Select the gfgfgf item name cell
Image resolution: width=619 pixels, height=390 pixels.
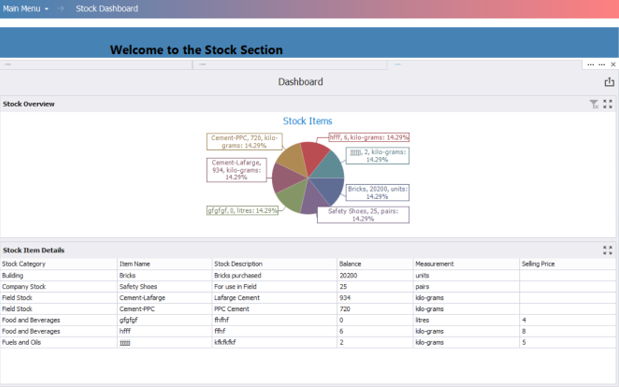pos(165,320)
